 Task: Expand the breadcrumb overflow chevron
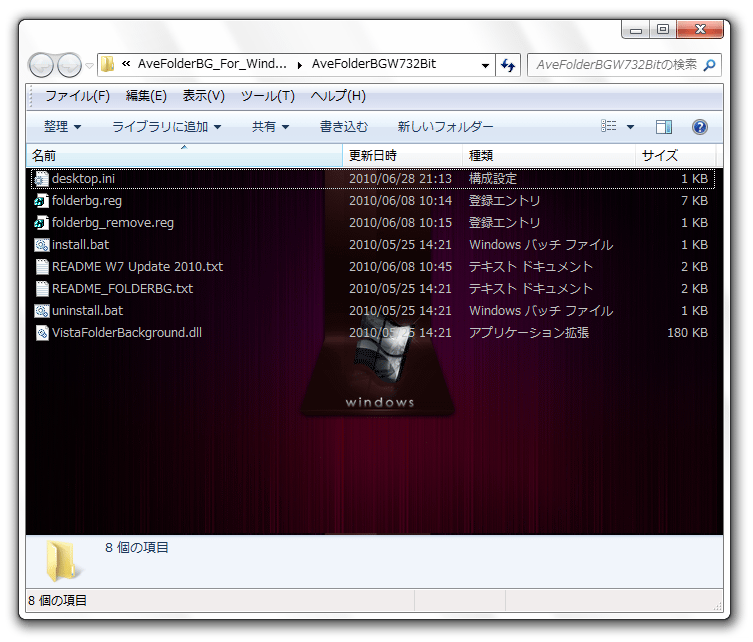pos(126,63)
